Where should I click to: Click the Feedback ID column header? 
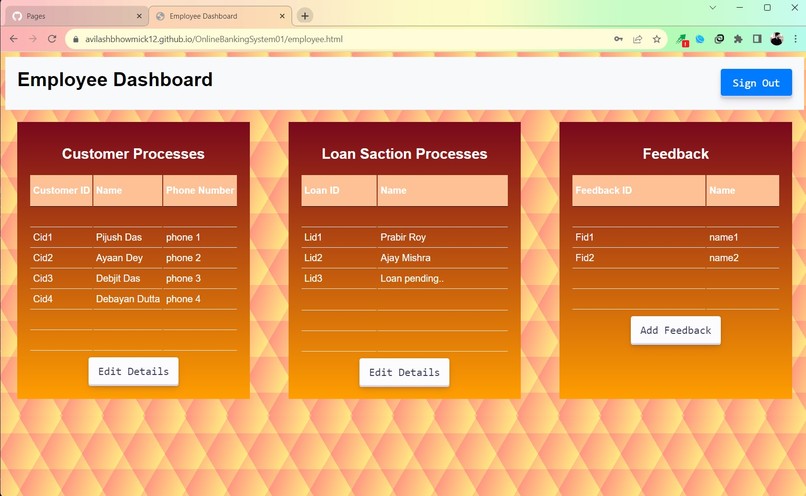[638, 190]
